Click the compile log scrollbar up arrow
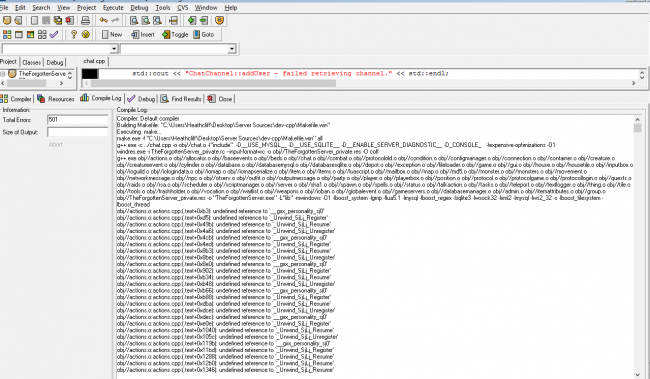 click(638, 119)
